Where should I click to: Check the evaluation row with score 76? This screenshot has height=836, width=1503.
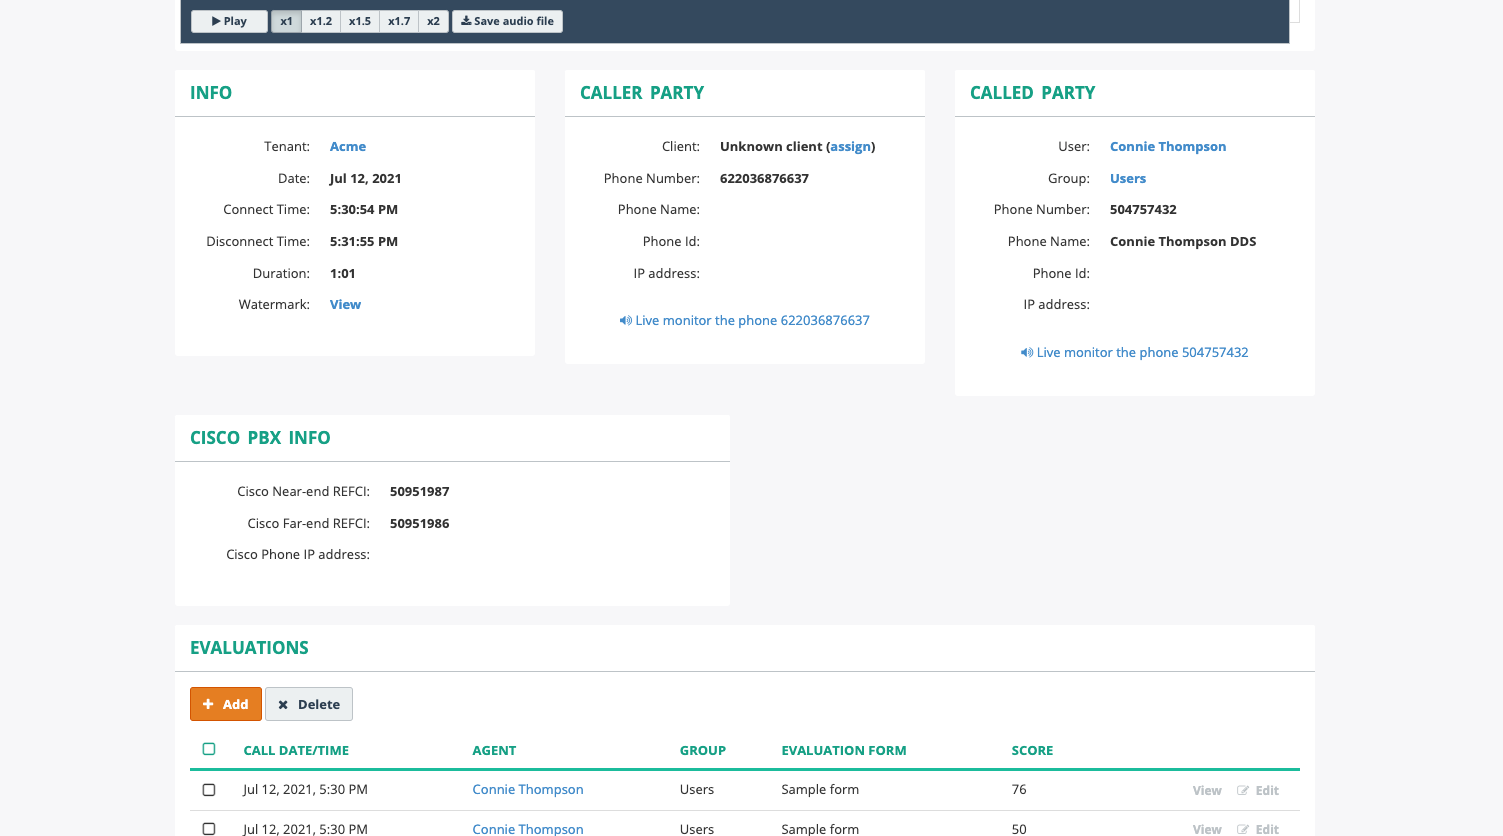pos(209,790)
